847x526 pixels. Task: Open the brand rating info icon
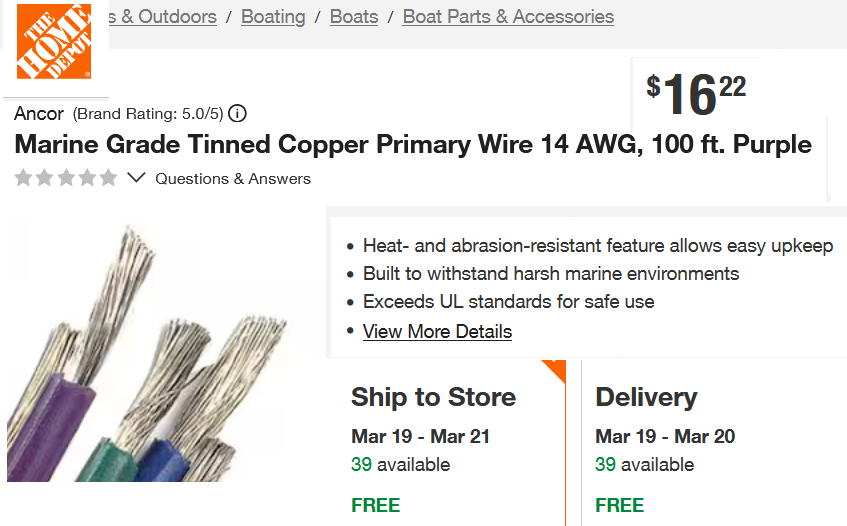click(x=238, y=113)
